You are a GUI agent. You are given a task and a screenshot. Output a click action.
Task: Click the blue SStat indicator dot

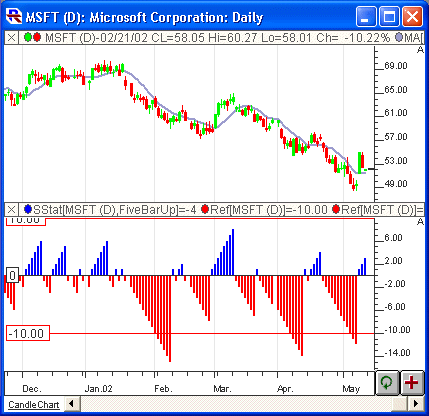(x=28, y=209)
